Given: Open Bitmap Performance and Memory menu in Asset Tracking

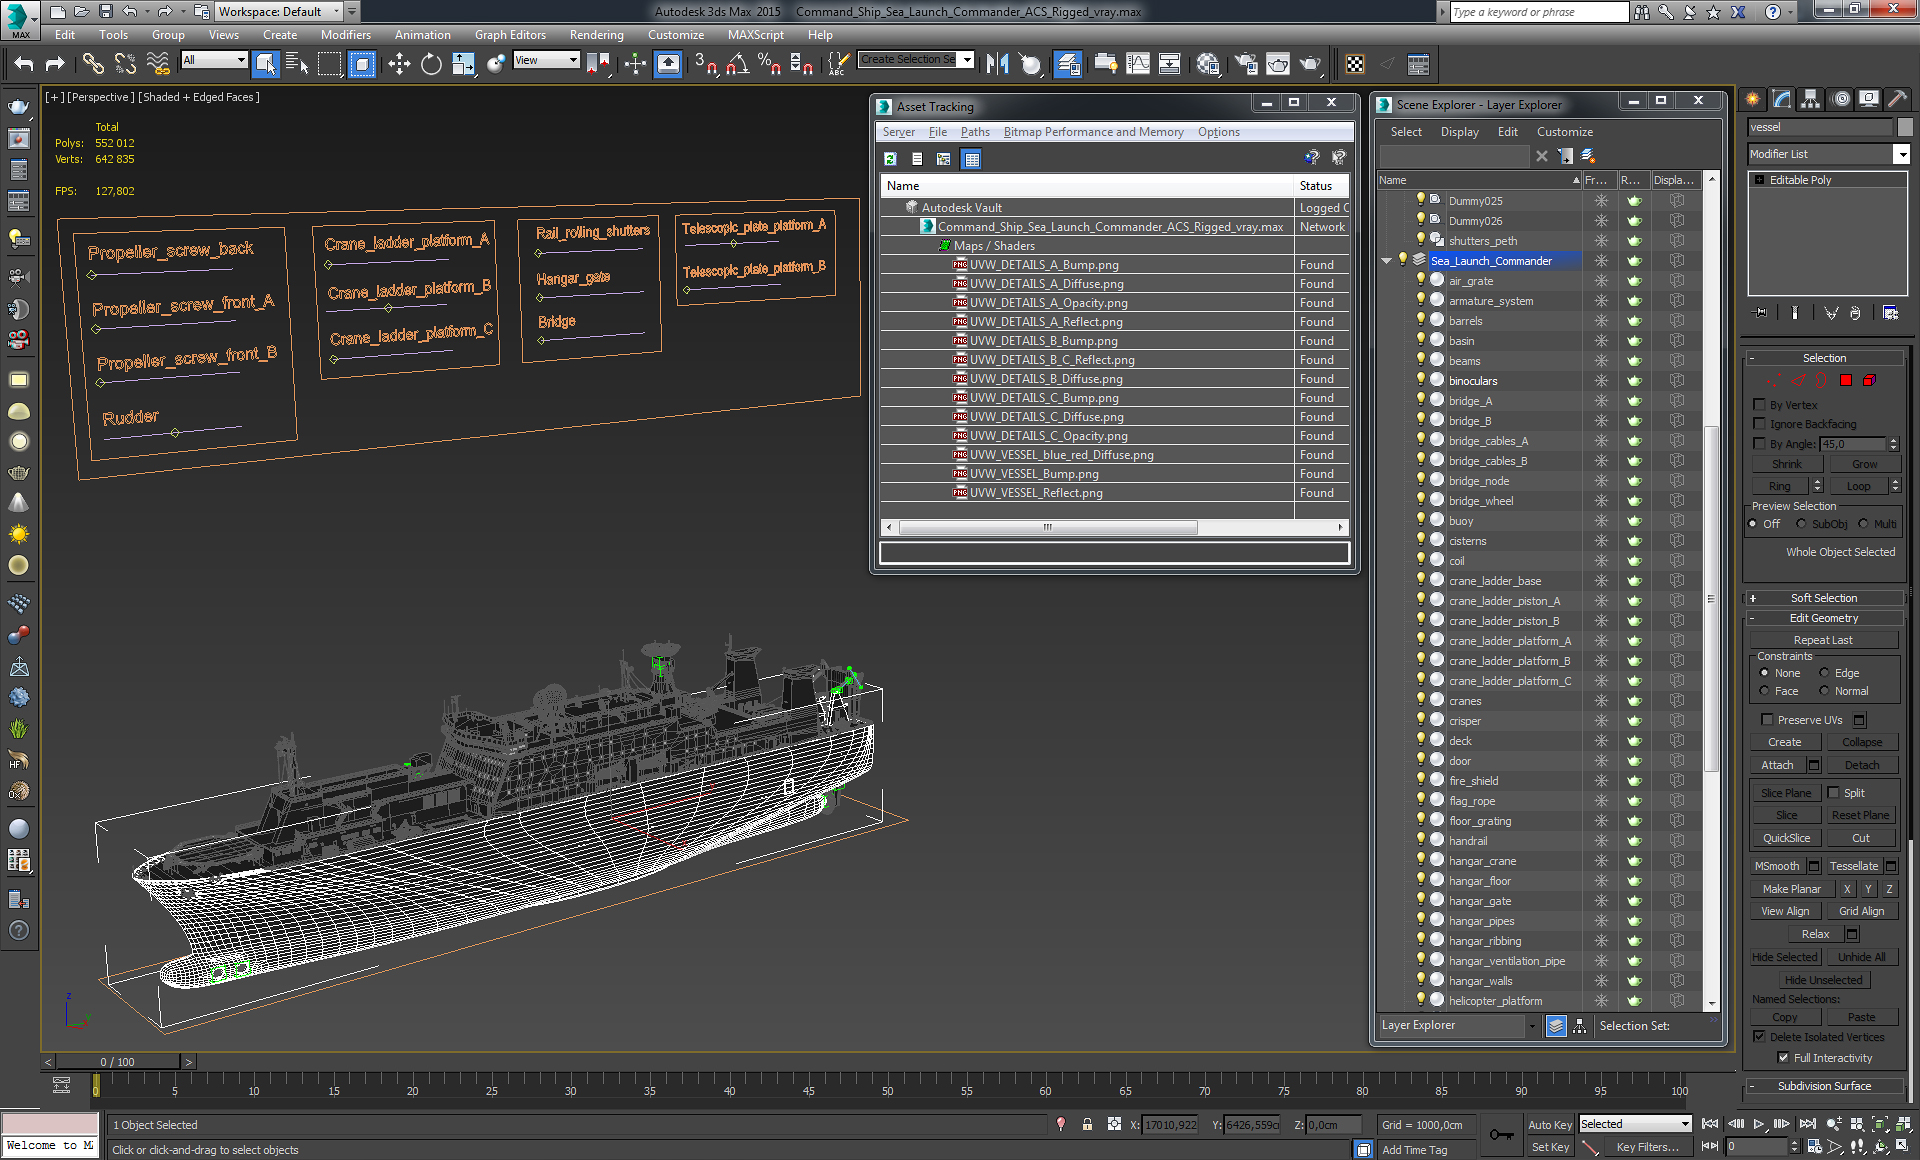Looking at the screenshot, I should coord(1093,132).
